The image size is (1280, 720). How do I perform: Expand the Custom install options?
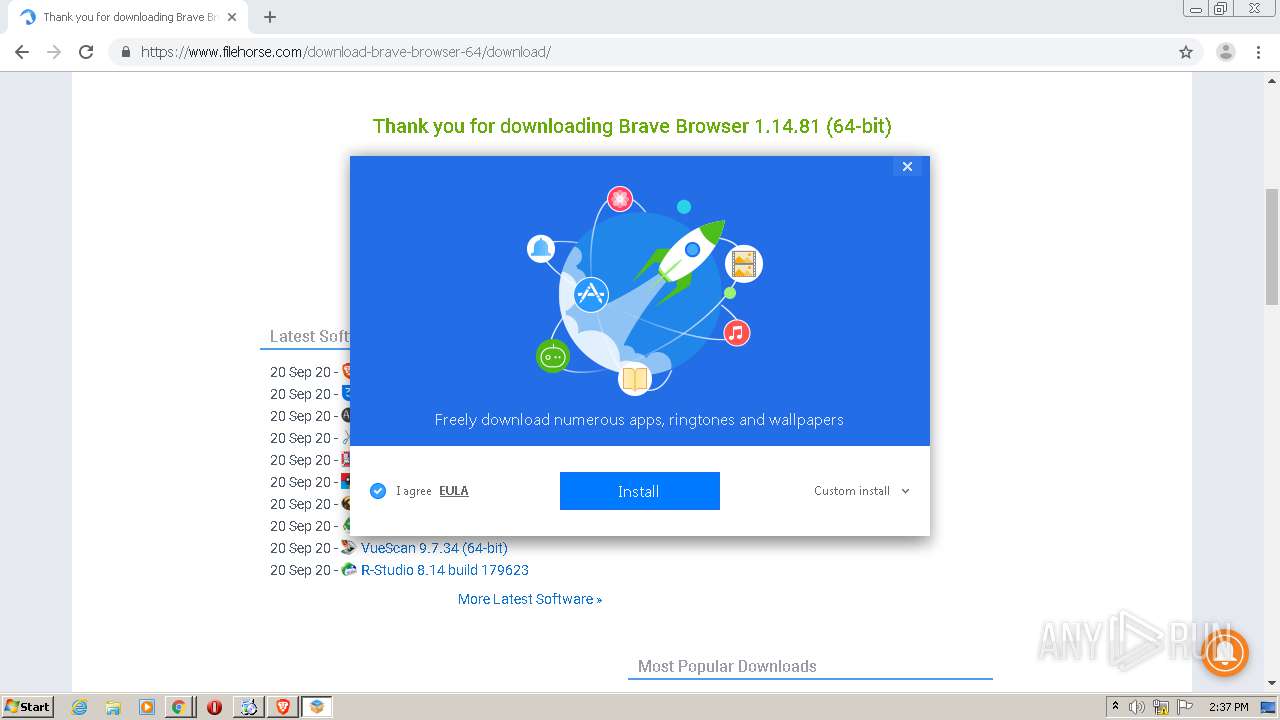tap(862, 491)
